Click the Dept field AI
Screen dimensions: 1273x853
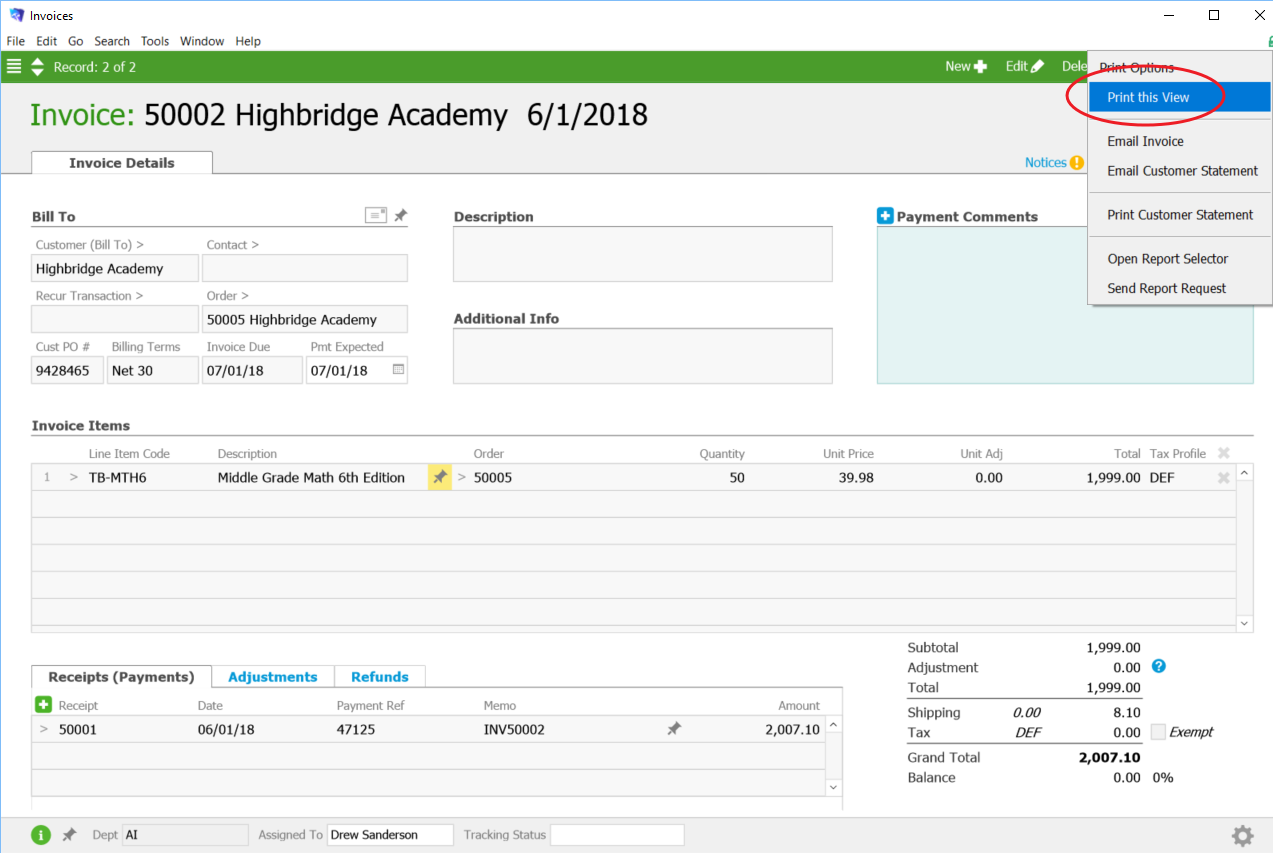[x=184, y=835]
